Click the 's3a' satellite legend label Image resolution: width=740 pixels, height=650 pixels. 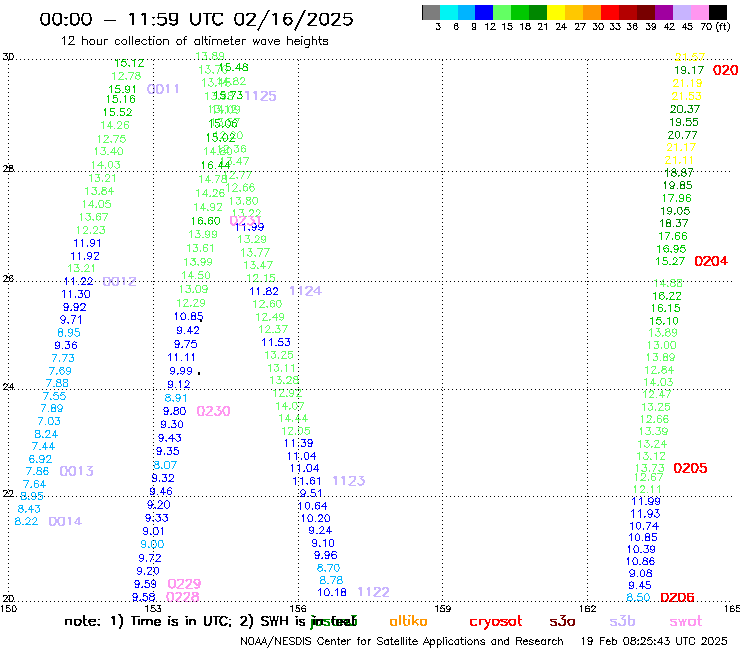[562, 621]
